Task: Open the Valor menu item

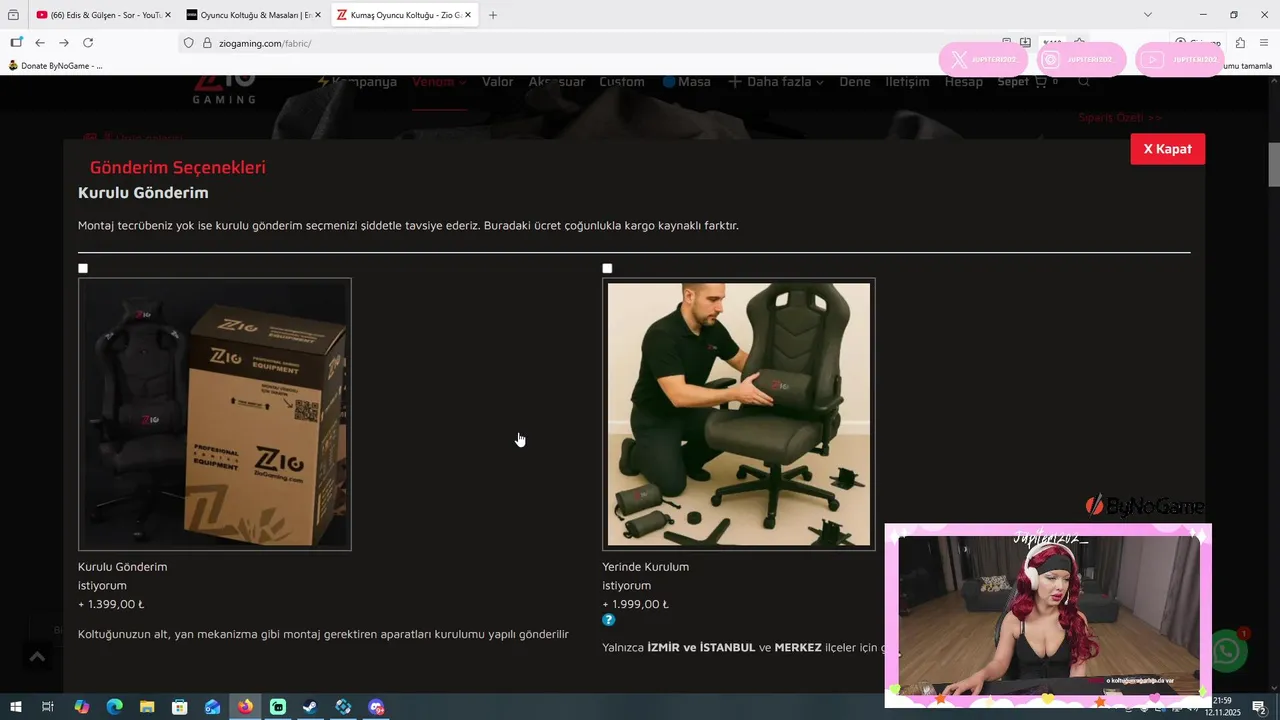Action: click(x=498, y=82)
